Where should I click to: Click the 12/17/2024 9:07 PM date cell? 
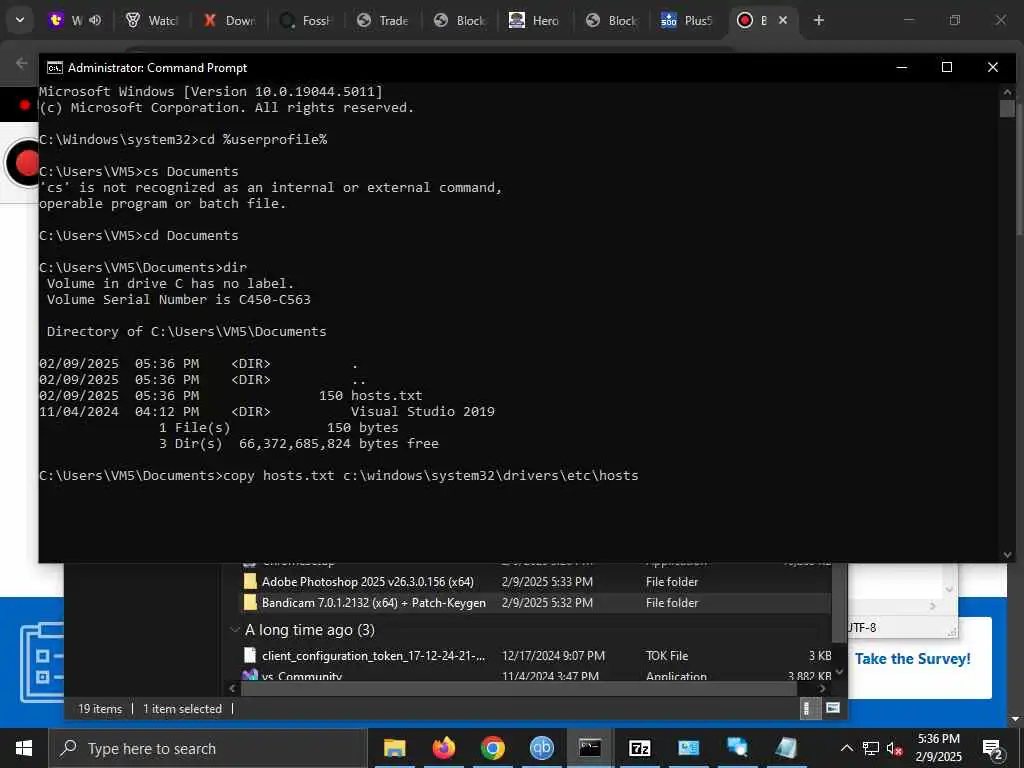click(553, 656)
